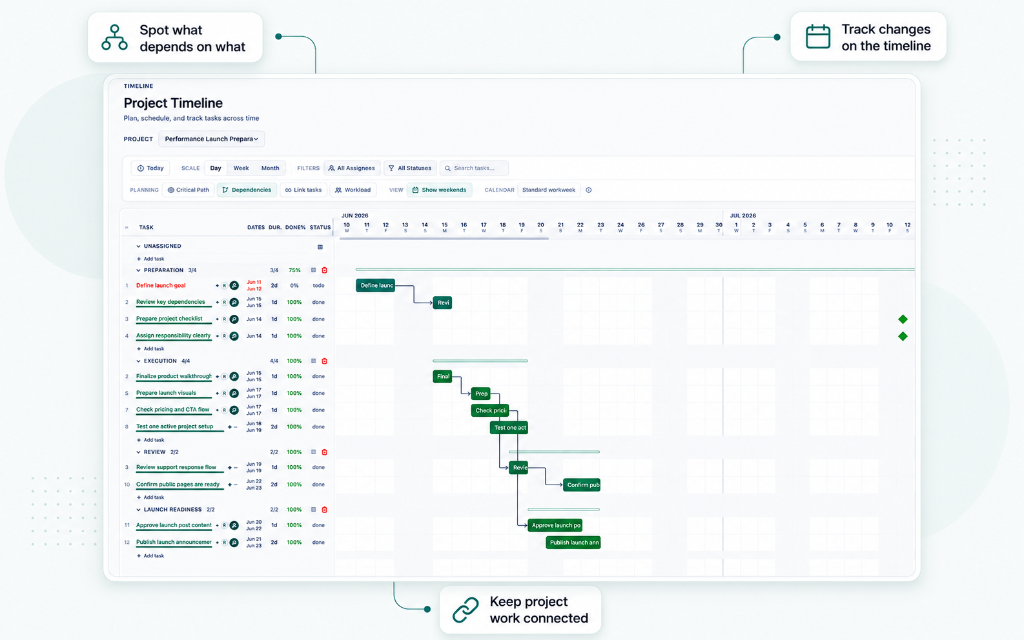
Task: Add a task under LAUNCH READINESS
Action: [x=151, y=556]
